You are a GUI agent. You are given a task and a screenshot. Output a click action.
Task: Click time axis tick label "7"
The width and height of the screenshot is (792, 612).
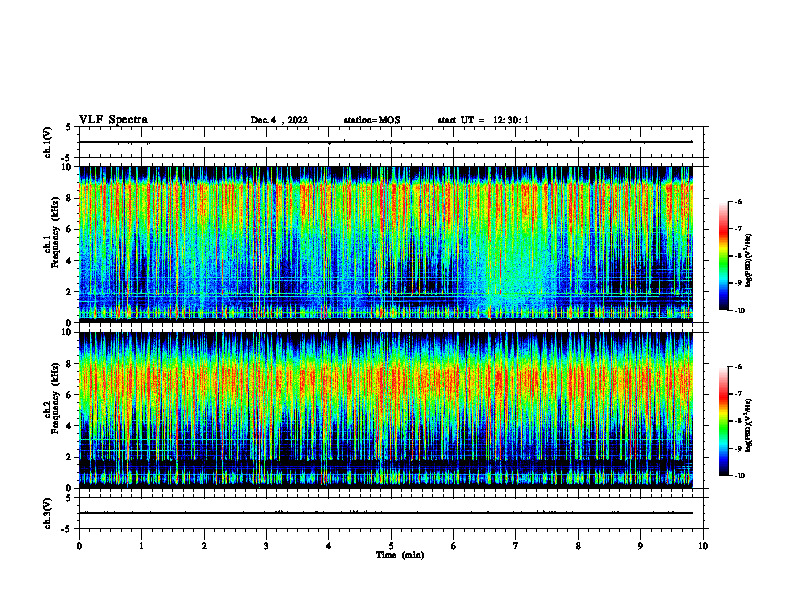coord(516,546)
